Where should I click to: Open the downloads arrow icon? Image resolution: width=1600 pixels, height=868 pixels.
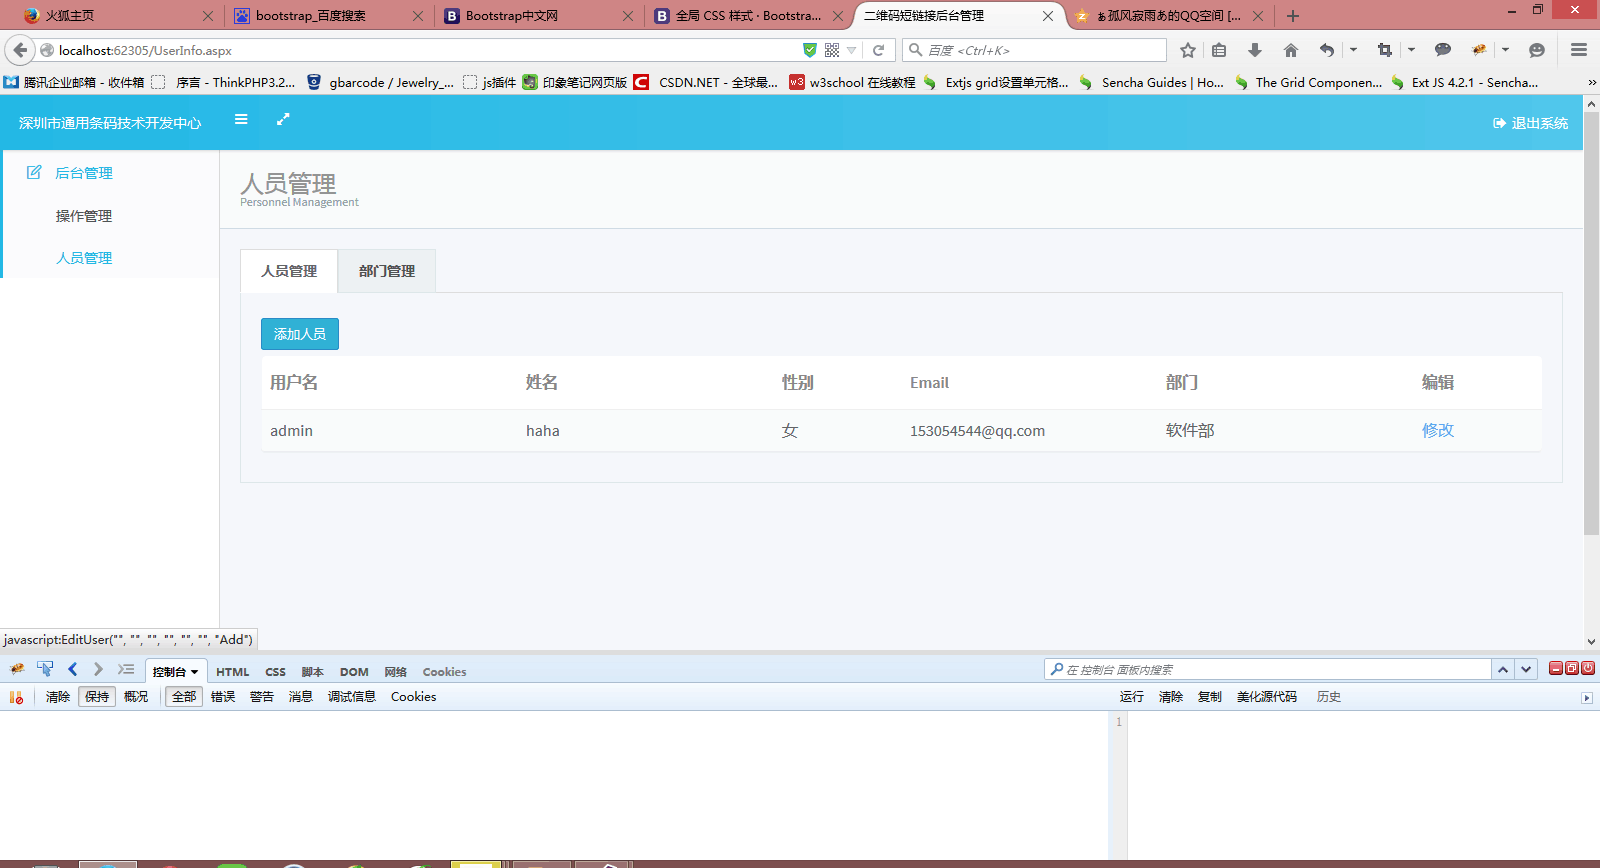(1255, 50)
